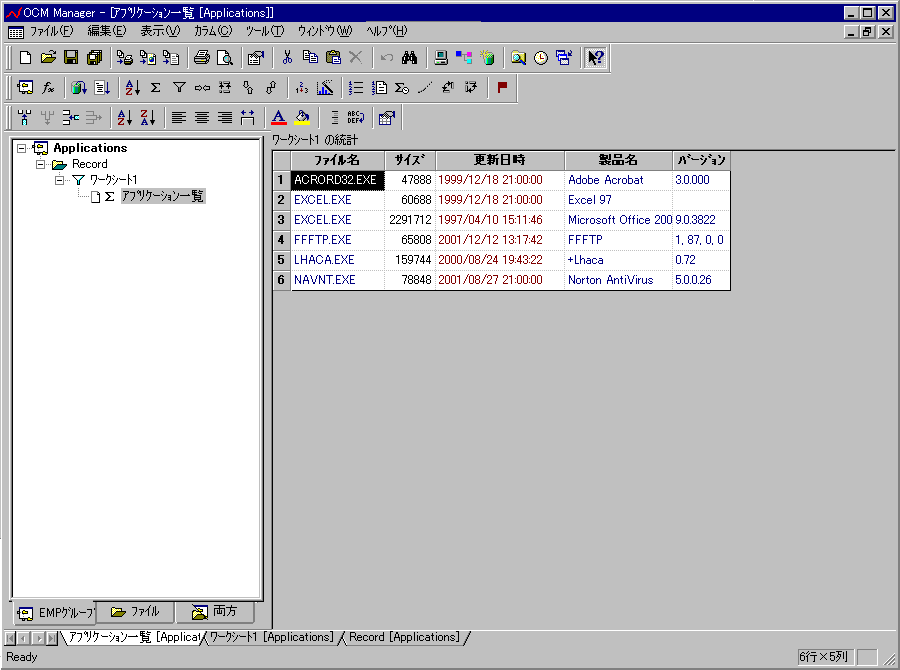Copy using the two-pages icon
This screenshot has width=900, height=670.
pos(310,57)
